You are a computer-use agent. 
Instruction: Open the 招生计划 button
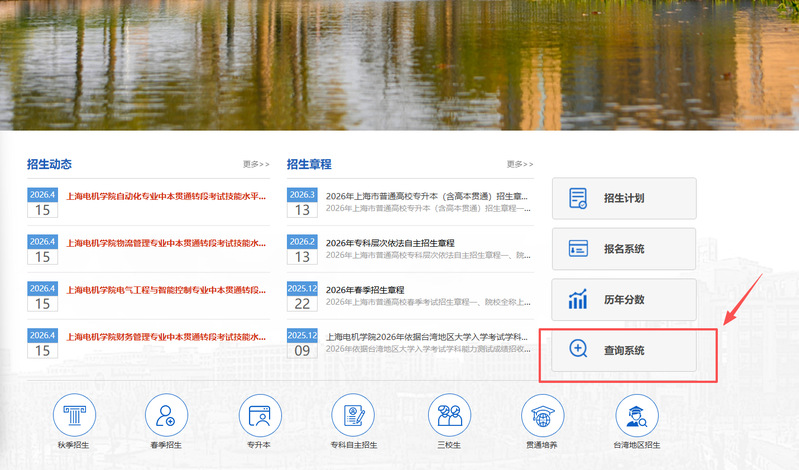click(624, 198)
